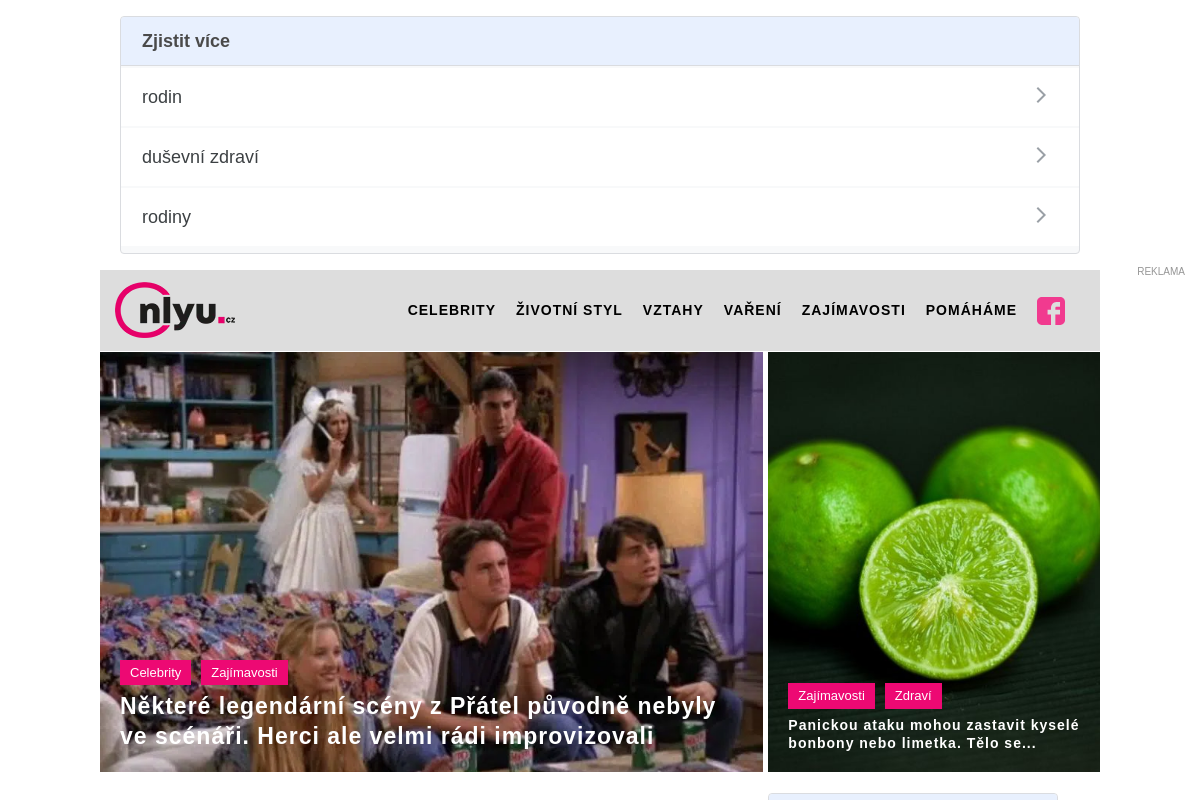Open the Životní styl menu item
This screenshot has height=800, width=1200.
[x=569, y=310]
